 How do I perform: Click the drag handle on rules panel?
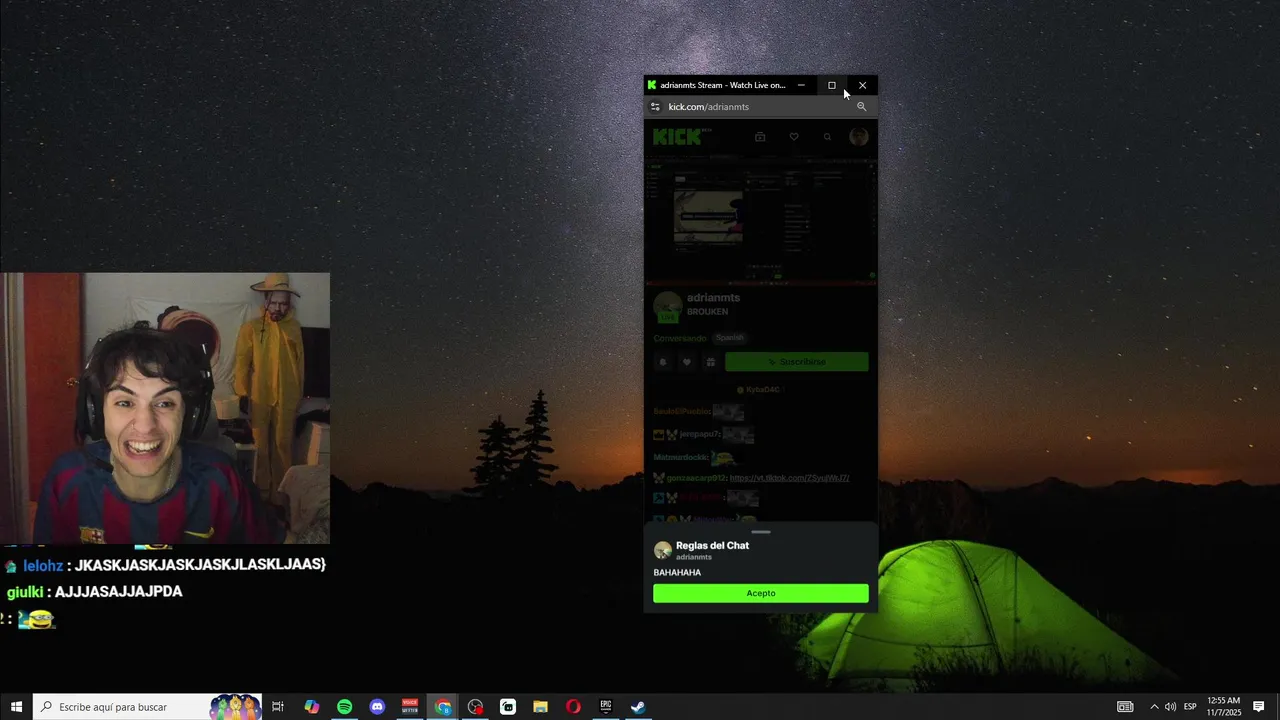[x=761, y=532]
